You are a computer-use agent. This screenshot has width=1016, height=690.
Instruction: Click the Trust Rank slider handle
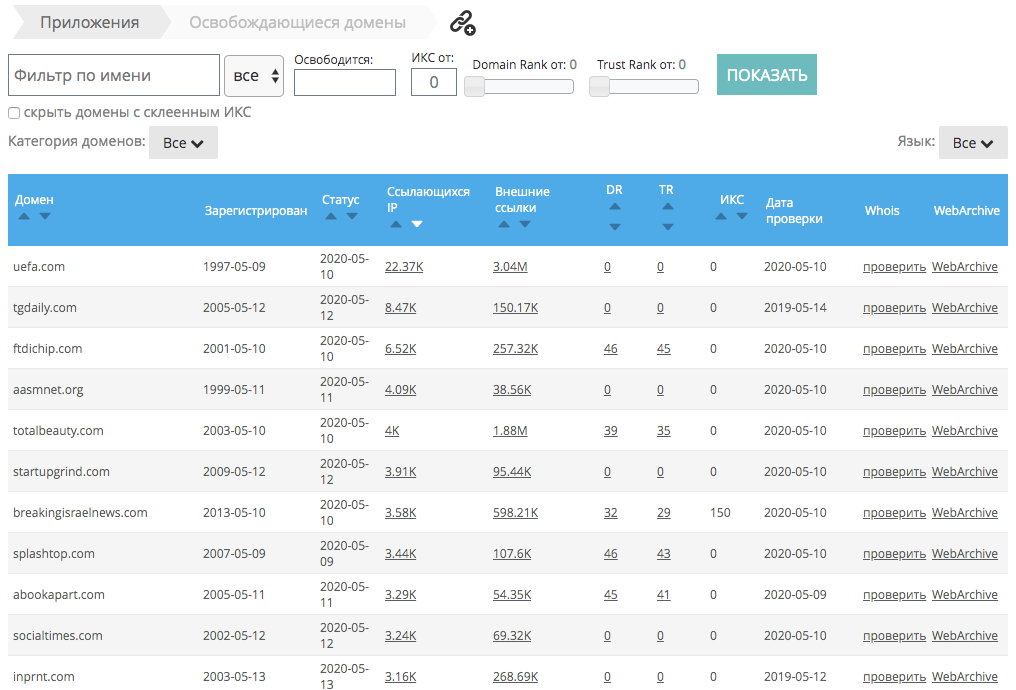point(599,87)
